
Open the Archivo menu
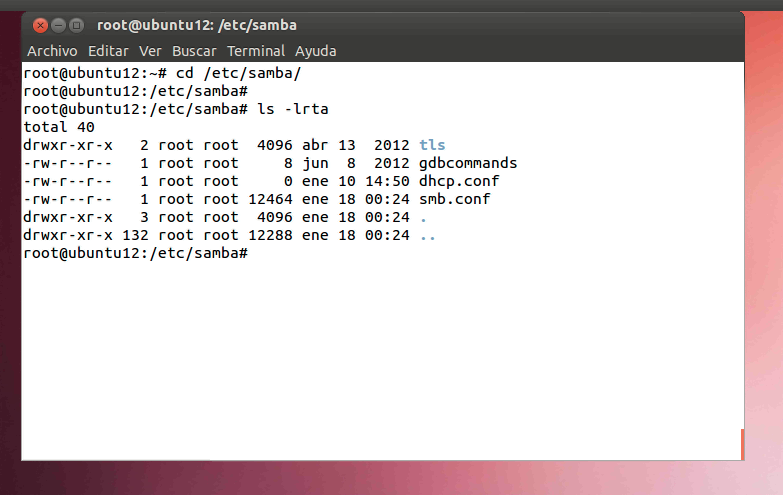52,51
